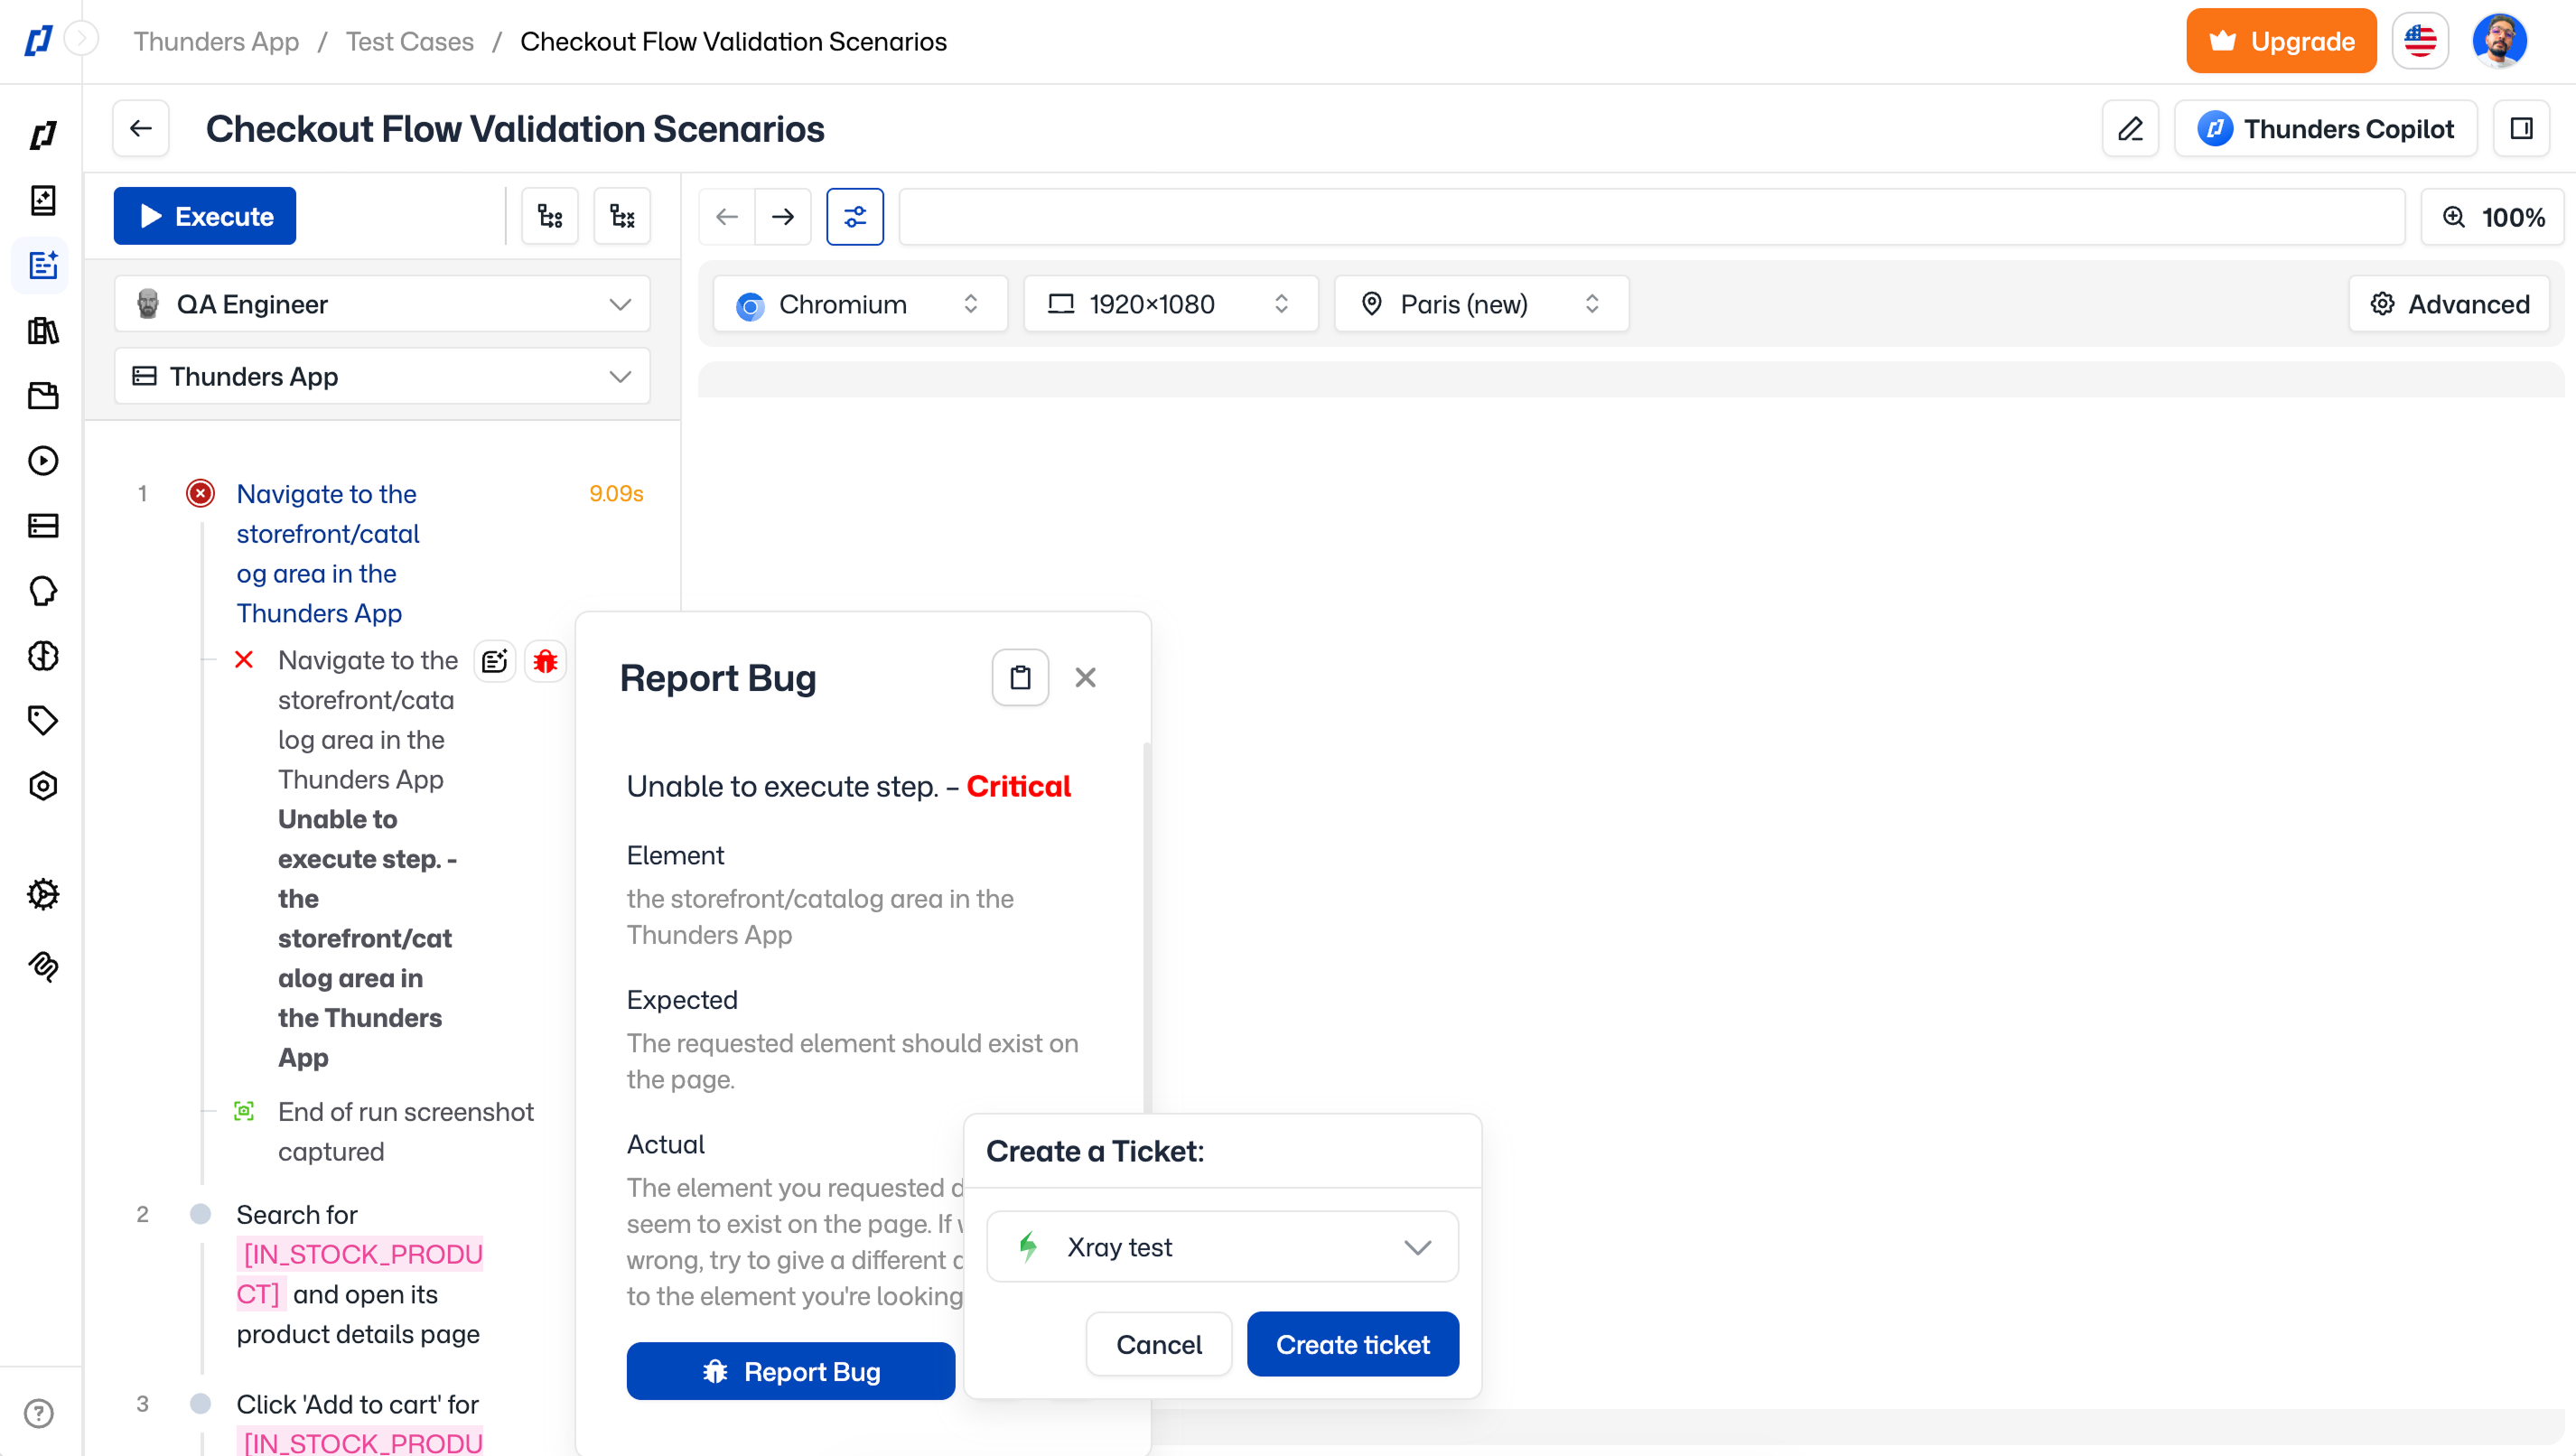Open Thunders App breadcrumb link

click(216, 41)
